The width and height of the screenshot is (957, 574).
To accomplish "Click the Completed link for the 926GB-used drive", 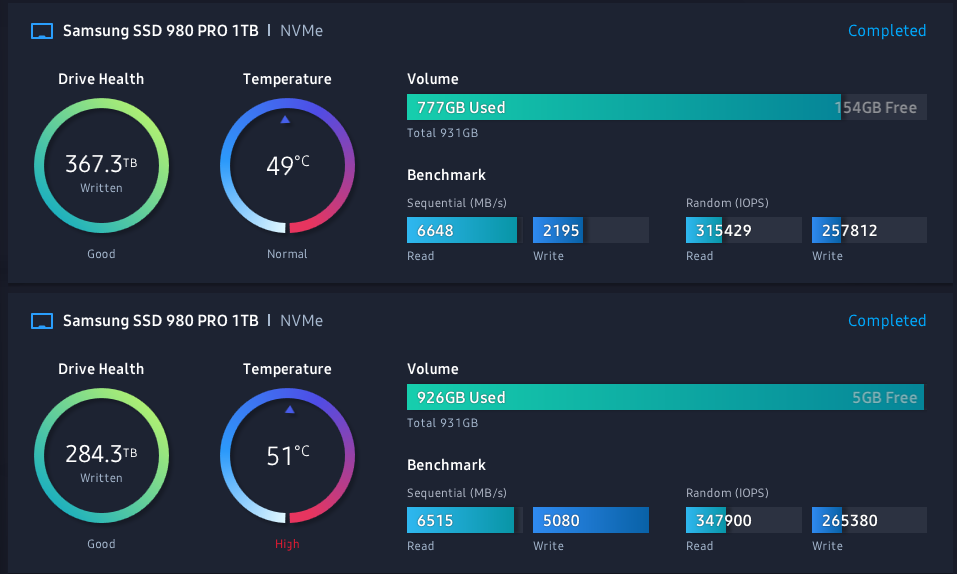I will point(887,321).
